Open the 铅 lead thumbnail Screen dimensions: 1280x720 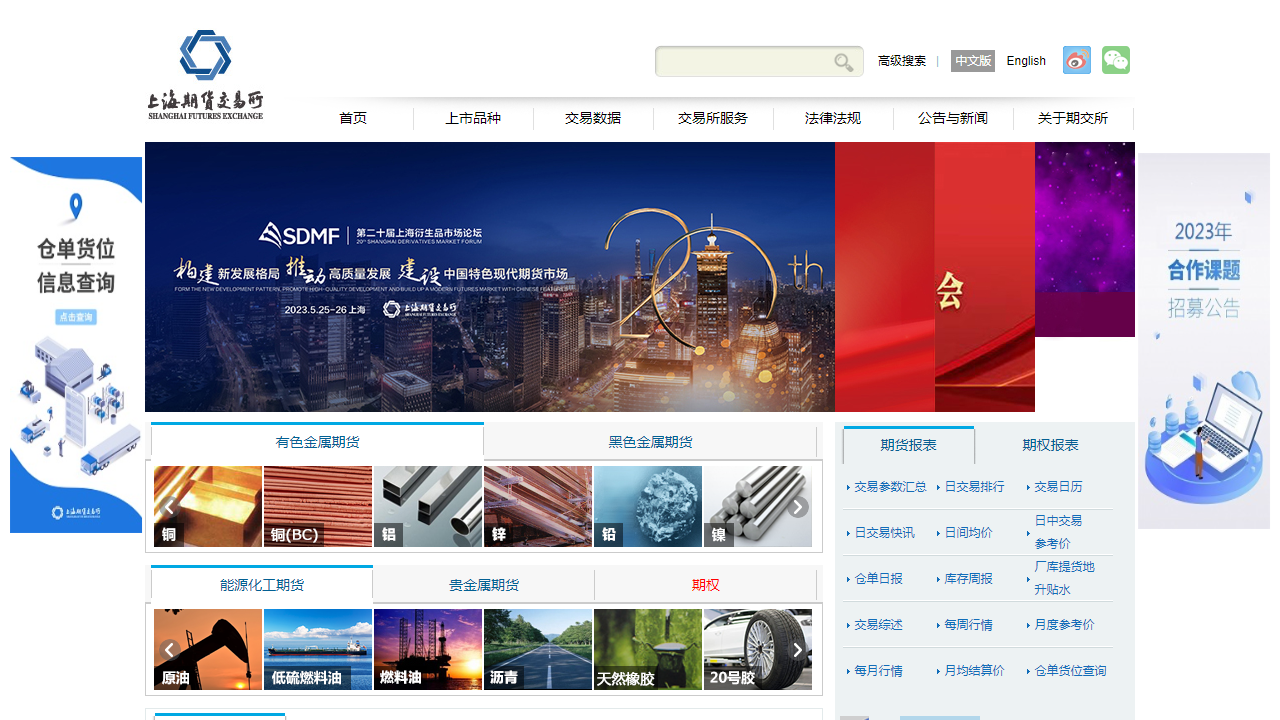click(x=648, y=506)
